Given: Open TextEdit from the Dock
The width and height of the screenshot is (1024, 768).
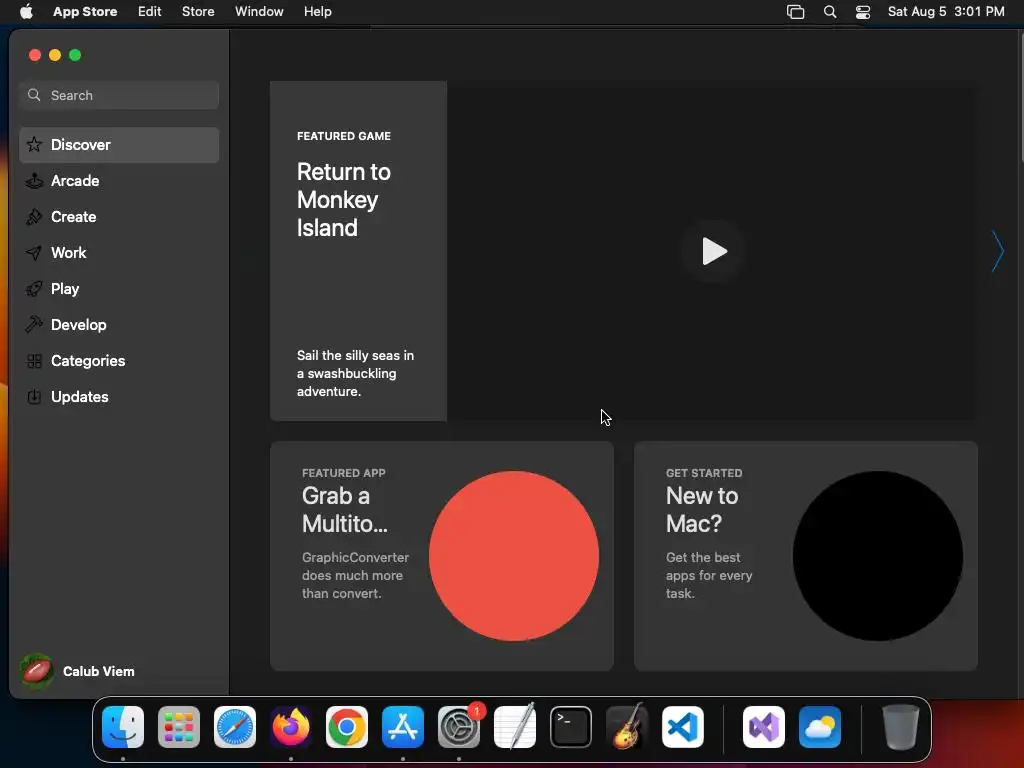Looking at the screenshot, I should point(515,727).
